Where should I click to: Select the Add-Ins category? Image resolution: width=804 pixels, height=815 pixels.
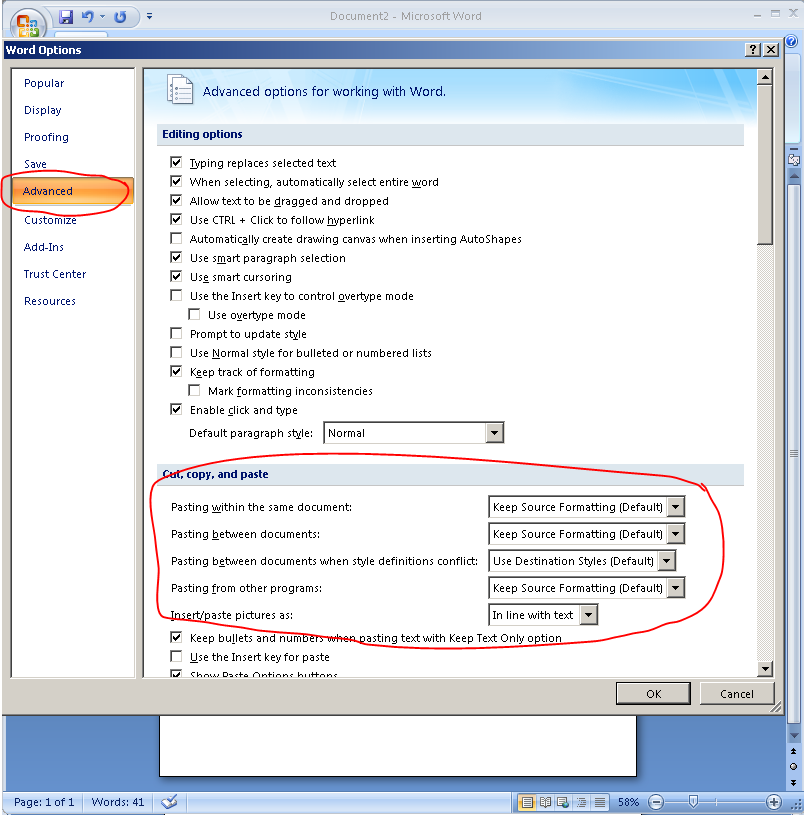pyautogui.click(x=44, y=247)
